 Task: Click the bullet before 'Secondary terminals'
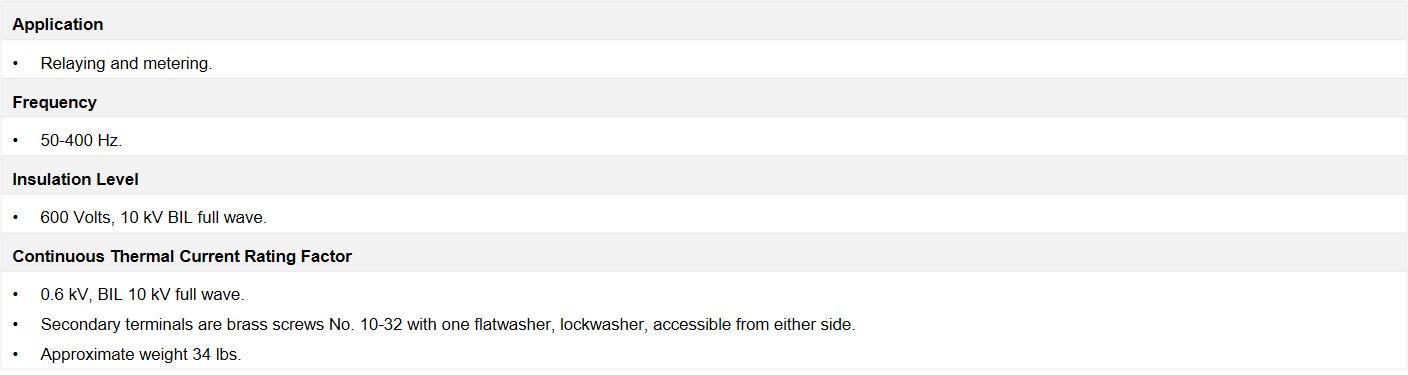pos(16,325)
